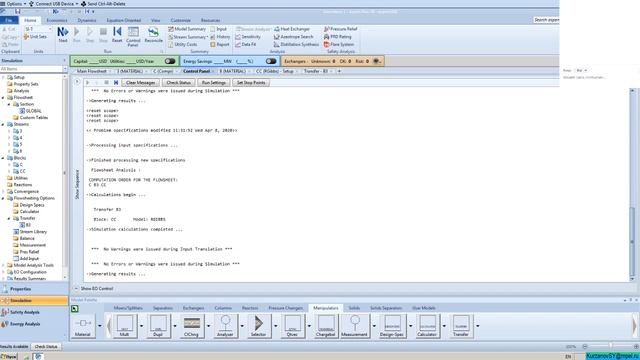Select the Dupl block in the palette
This screenshot has width=640, height=360.
pos(158,326)
